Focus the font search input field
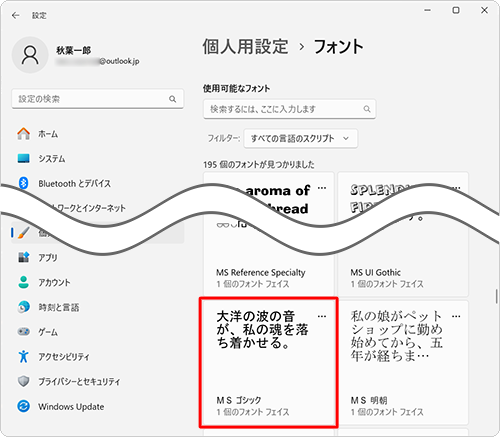The image size is (500, 437). (289, 109)
